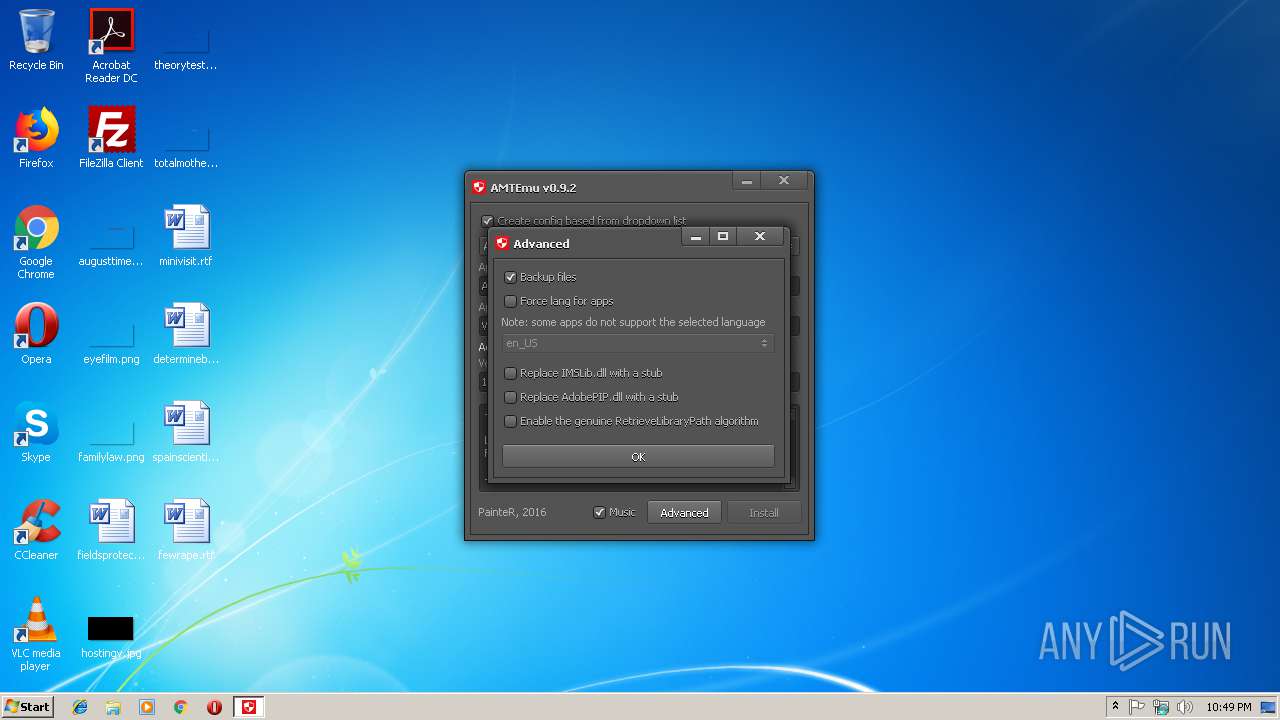The width and height of the screenshot is (1280, 720).
Task: Select the CCleaner desktop shortcut
Action: (x=36, y=530)
